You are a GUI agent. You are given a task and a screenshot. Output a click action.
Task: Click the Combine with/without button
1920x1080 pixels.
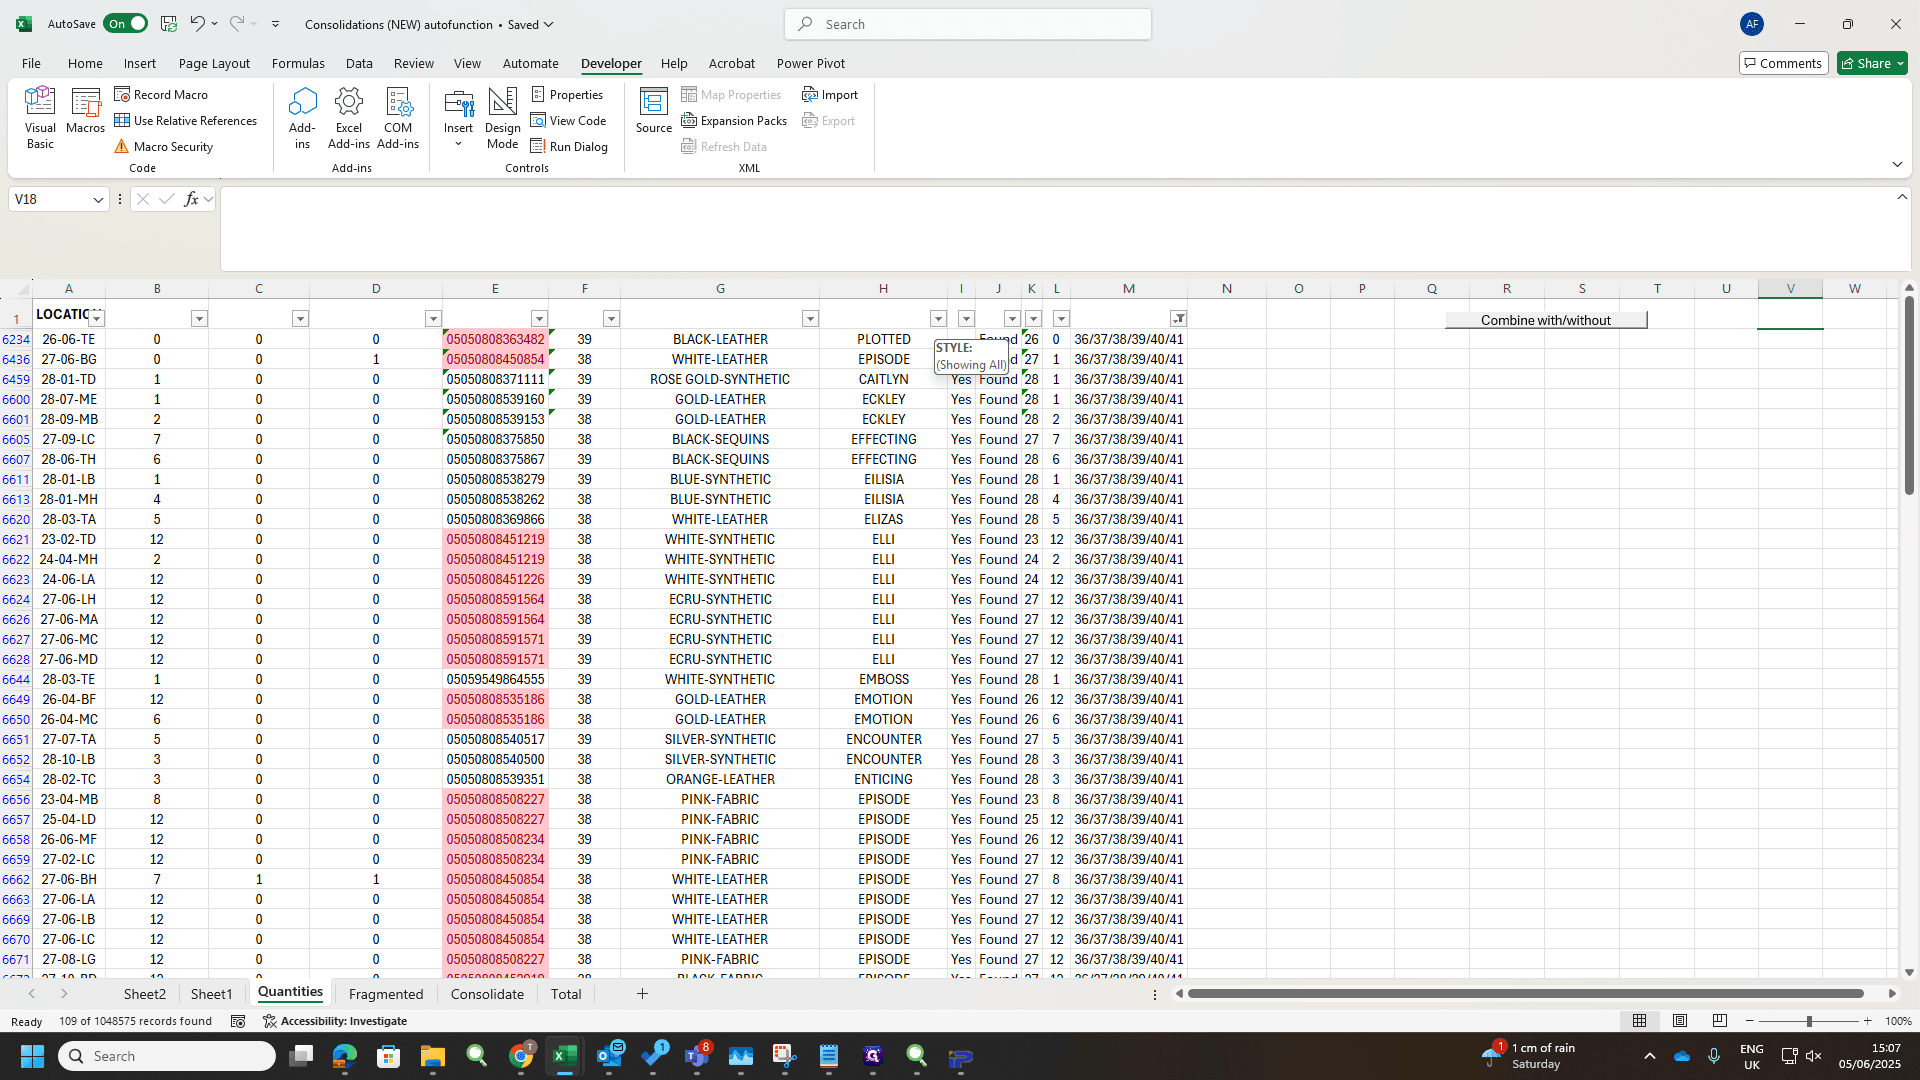pos(1546,320)
